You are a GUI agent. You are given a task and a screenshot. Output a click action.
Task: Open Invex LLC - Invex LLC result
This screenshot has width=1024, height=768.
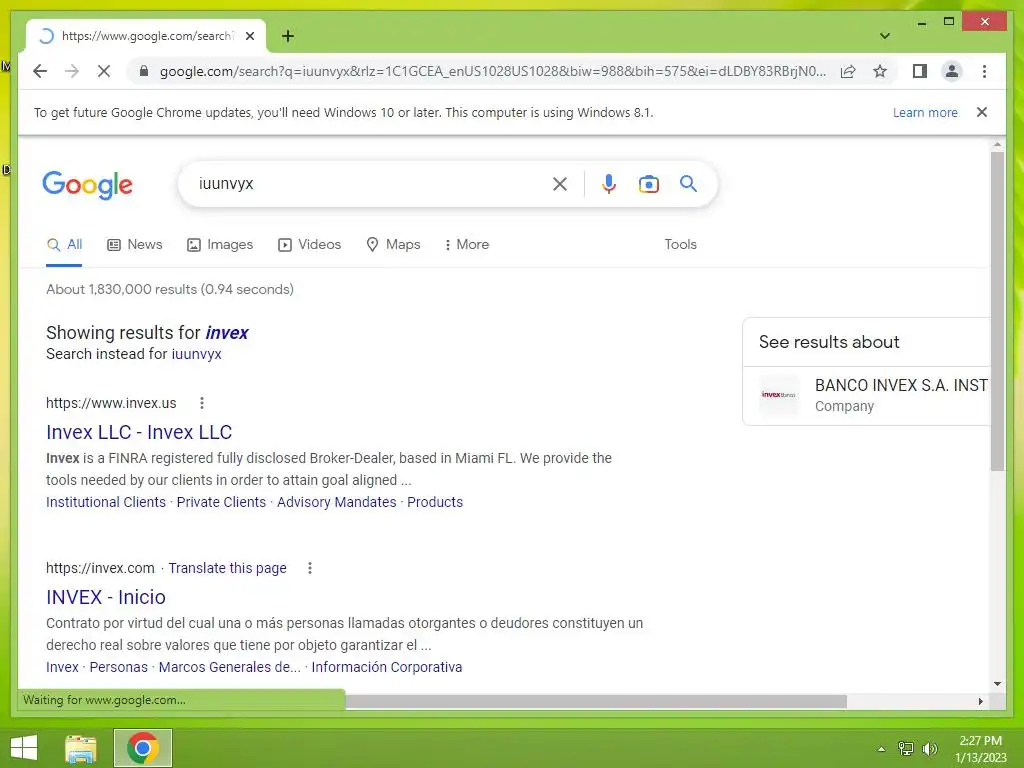point(138,432)
